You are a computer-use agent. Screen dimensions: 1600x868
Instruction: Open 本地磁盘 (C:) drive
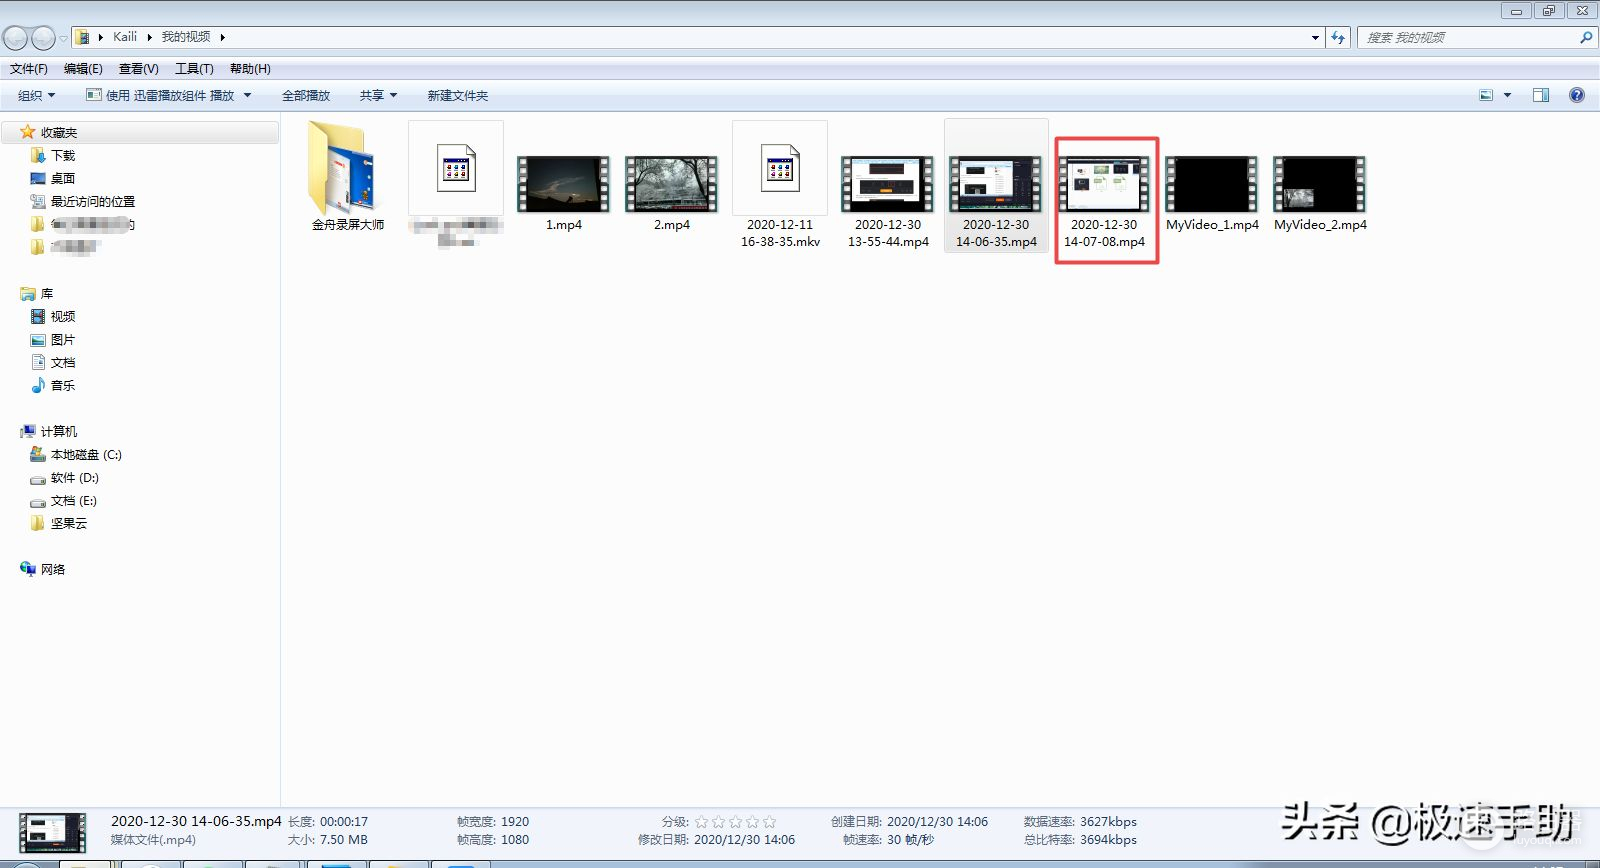85,454
